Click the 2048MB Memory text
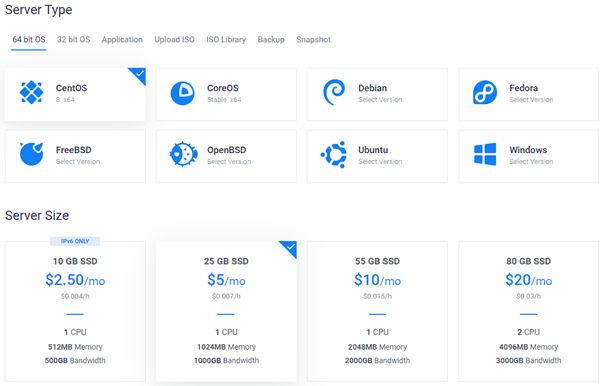The width and height of the screenshot is (602, 386). pos(377,347)
